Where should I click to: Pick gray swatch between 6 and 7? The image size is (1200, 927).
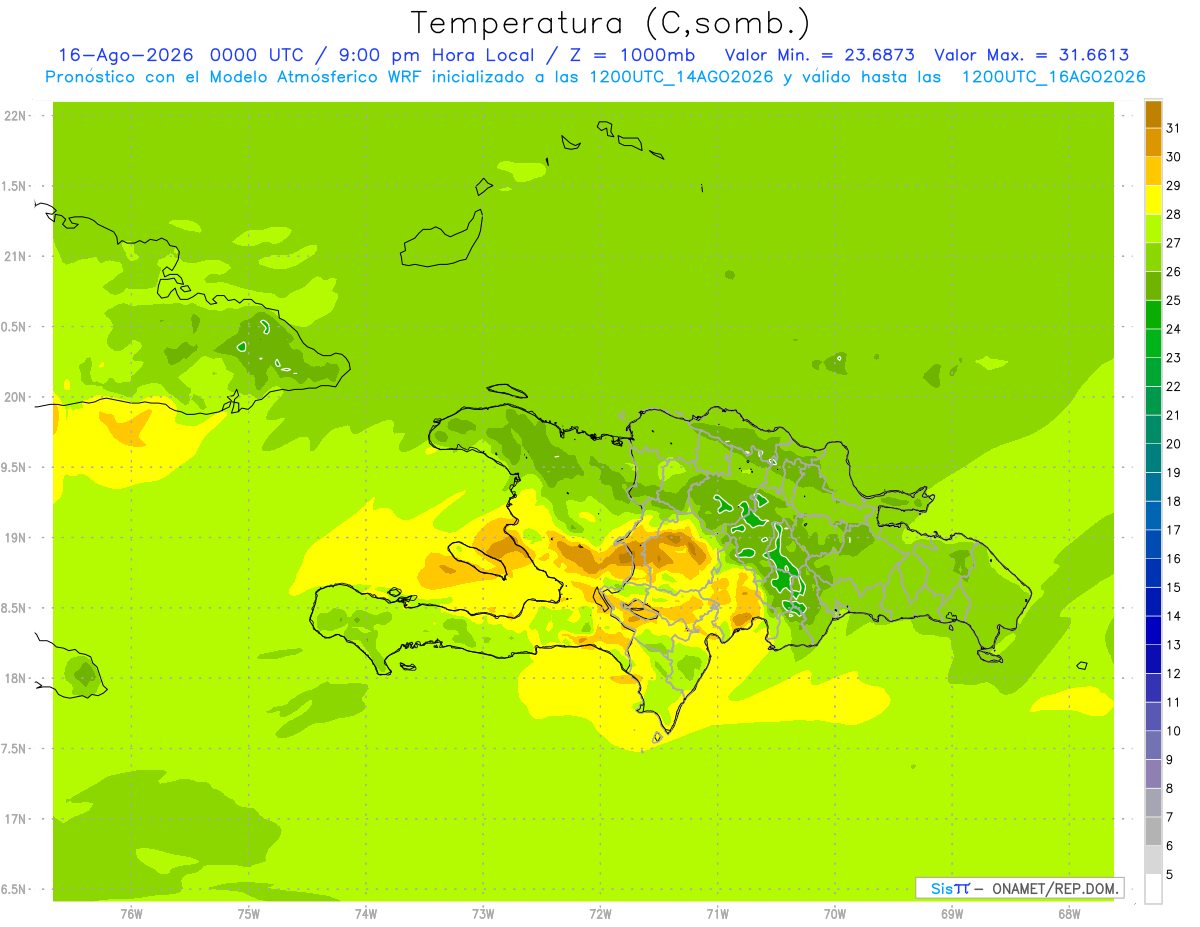[1153, 831]
